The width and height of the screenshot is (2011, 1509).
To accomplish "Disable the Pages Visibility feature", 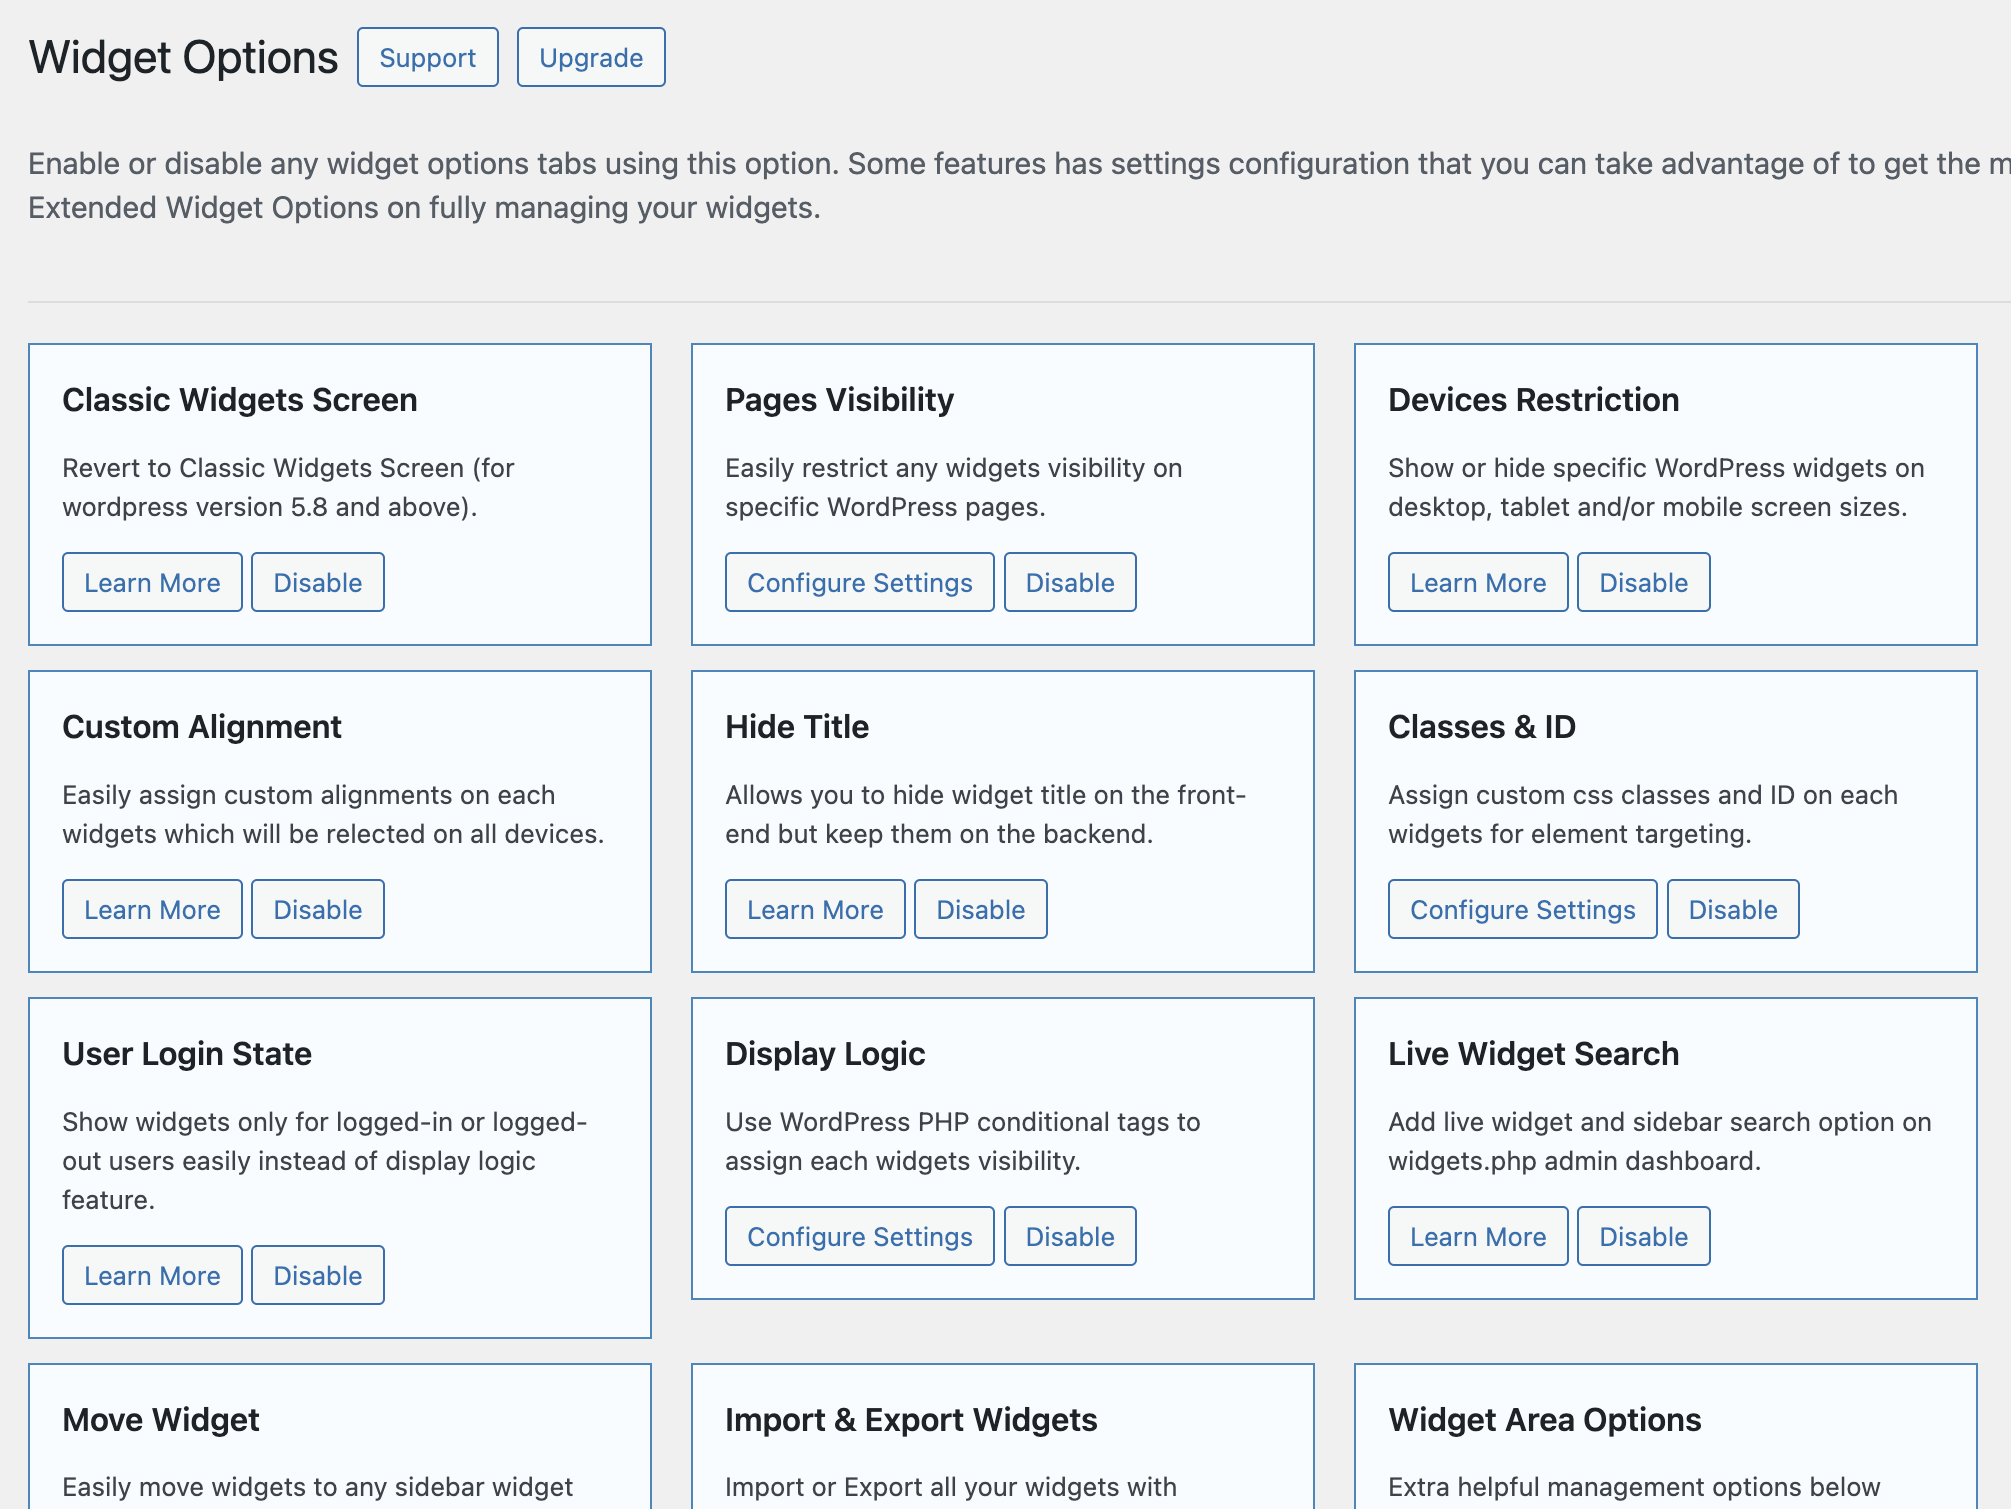I will pyautogui.click(x=1070, y=582).
